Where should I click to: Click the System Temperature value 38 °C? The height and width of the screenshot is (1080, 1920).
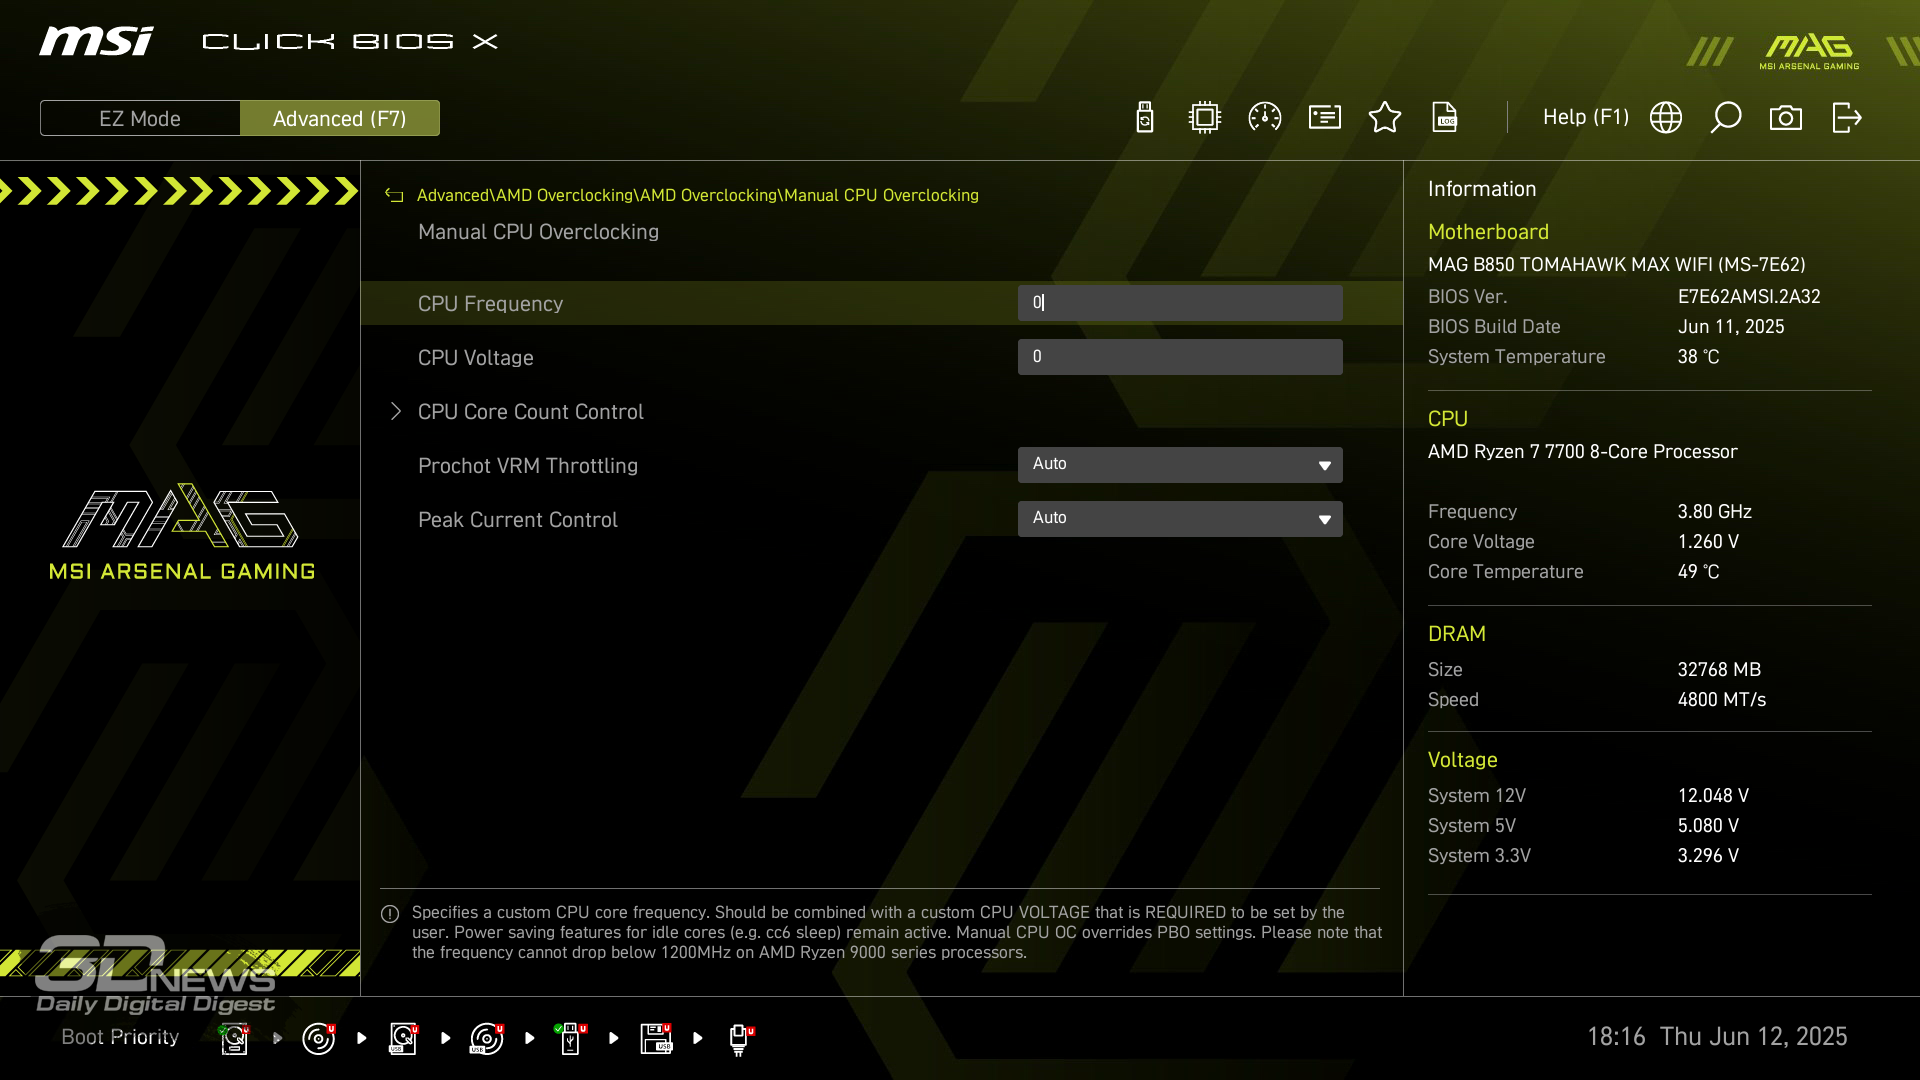click(x=1699, y=357)
